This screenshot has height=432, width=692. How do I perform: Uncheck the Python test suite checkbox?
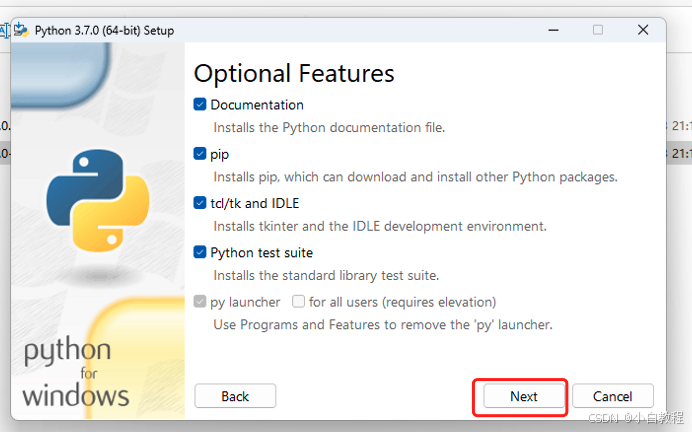coord(200,252)
